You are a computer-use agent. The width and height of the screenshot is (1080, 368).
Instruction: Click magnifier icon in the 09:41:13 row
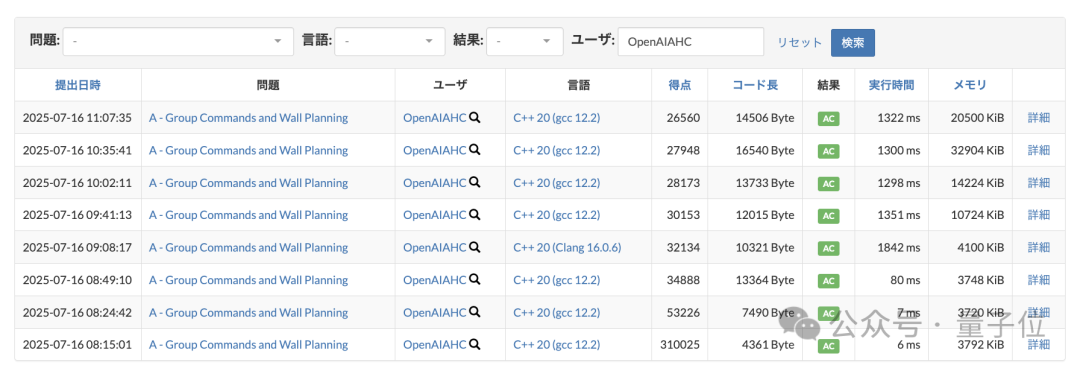pos(475,215)
